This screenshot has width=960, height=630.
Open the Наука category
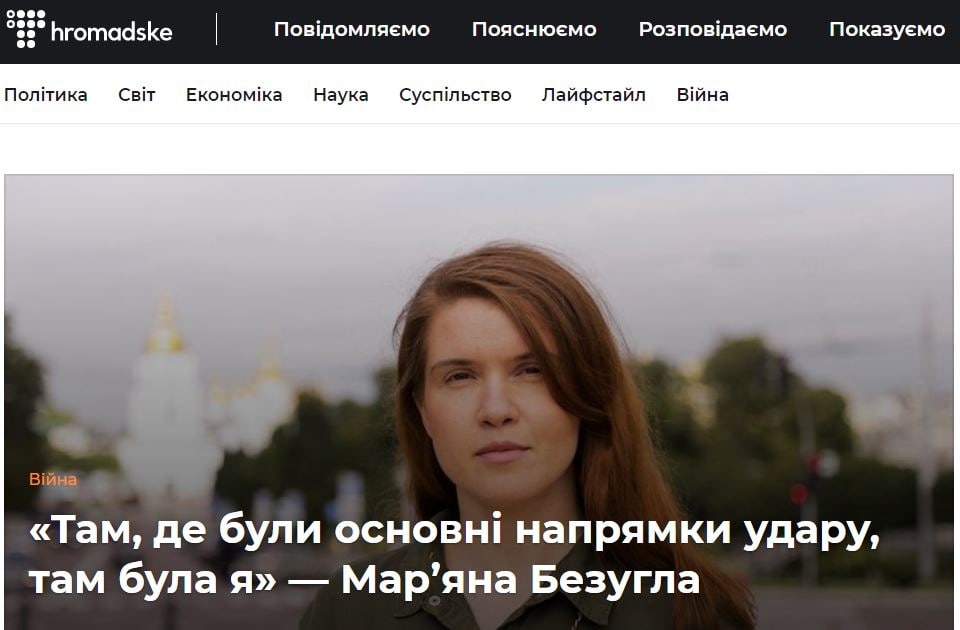tap(340, 95)
